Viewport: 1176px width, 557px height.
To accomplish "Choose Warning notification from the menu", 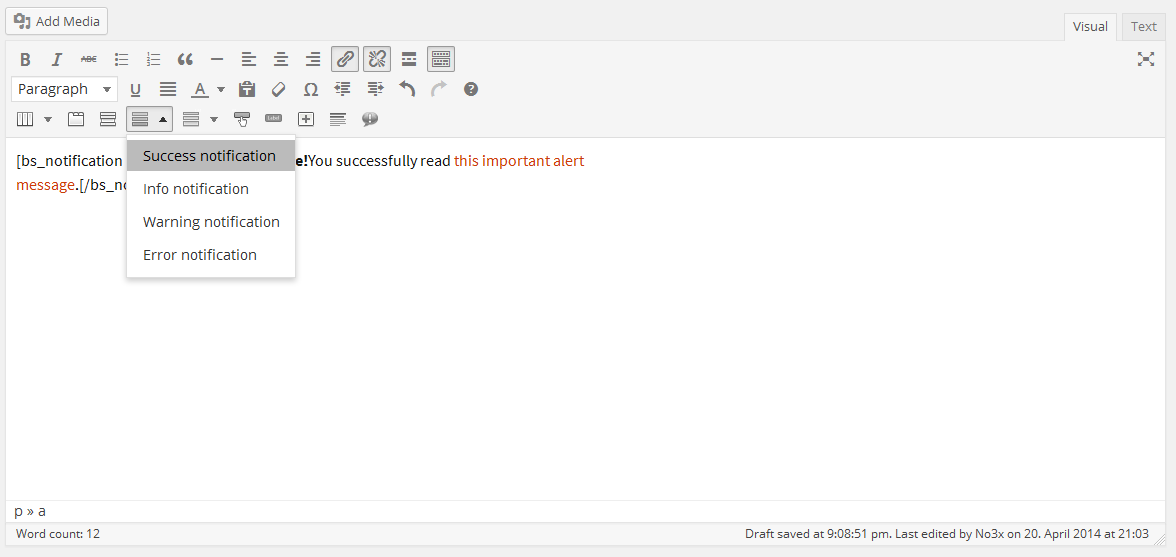I will (x=211, y=222).
